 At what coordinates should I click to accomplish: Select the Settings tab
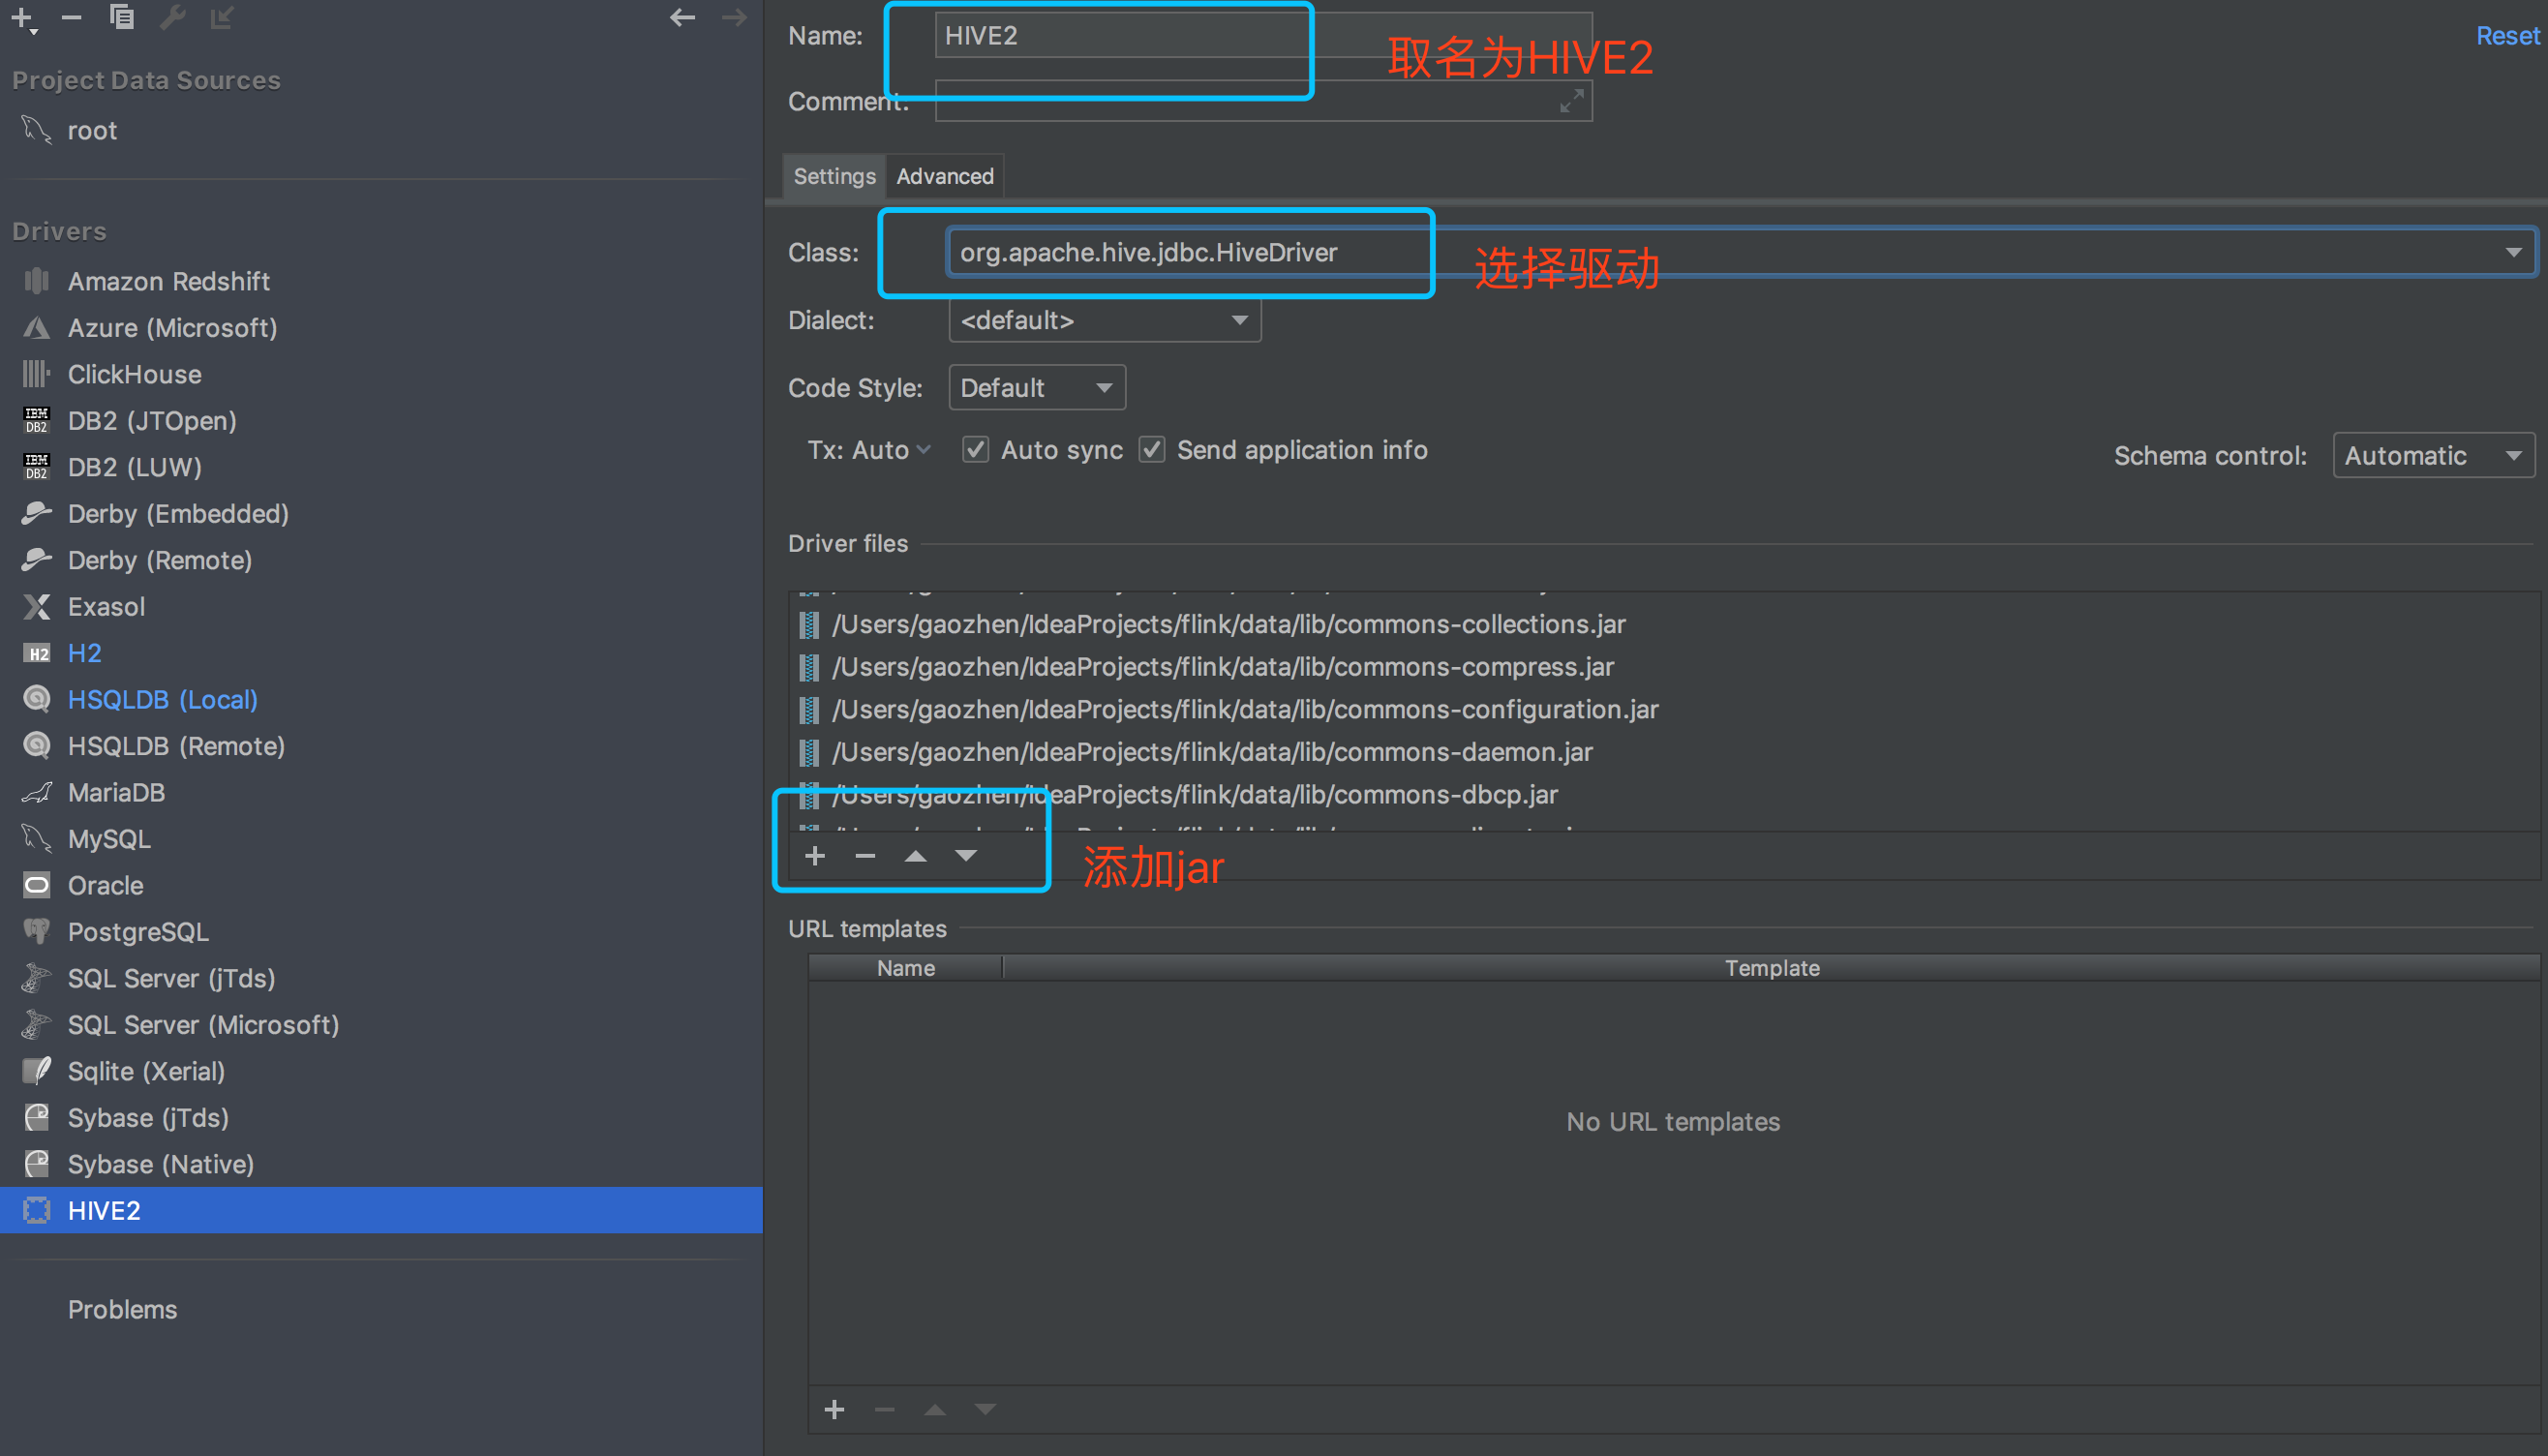[x=834, y=176]
